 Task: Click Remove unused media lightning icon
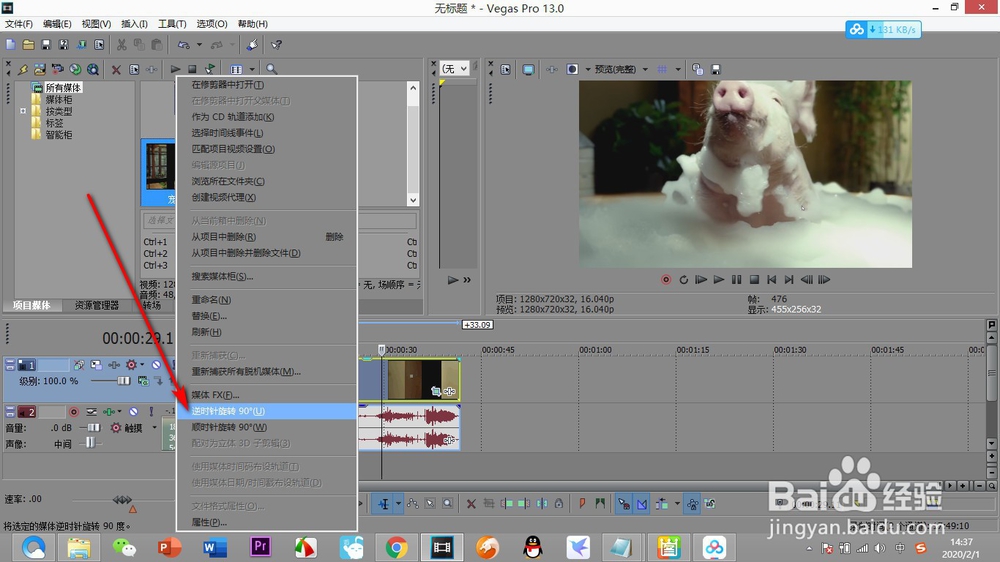click(x=23, y=69)
